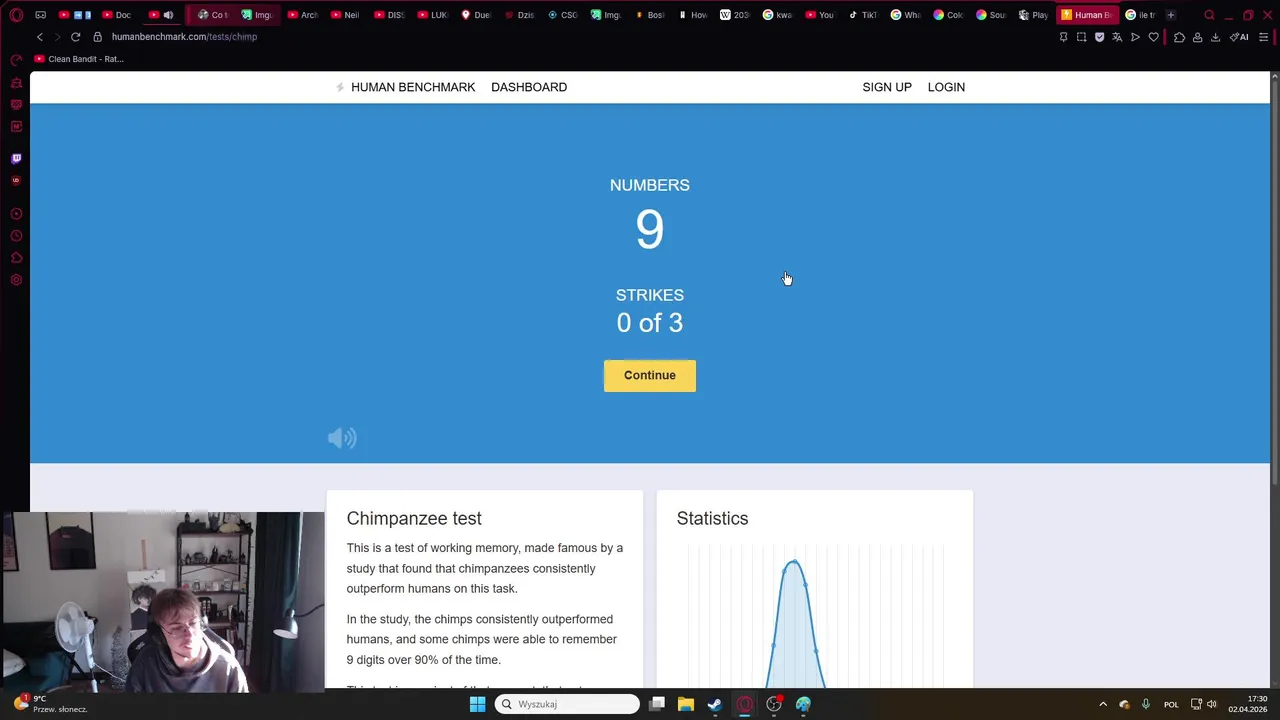Go back with the browser back arrow
Image resolution: width=1280 pixels, height=720 pixels.
(40, 37)
